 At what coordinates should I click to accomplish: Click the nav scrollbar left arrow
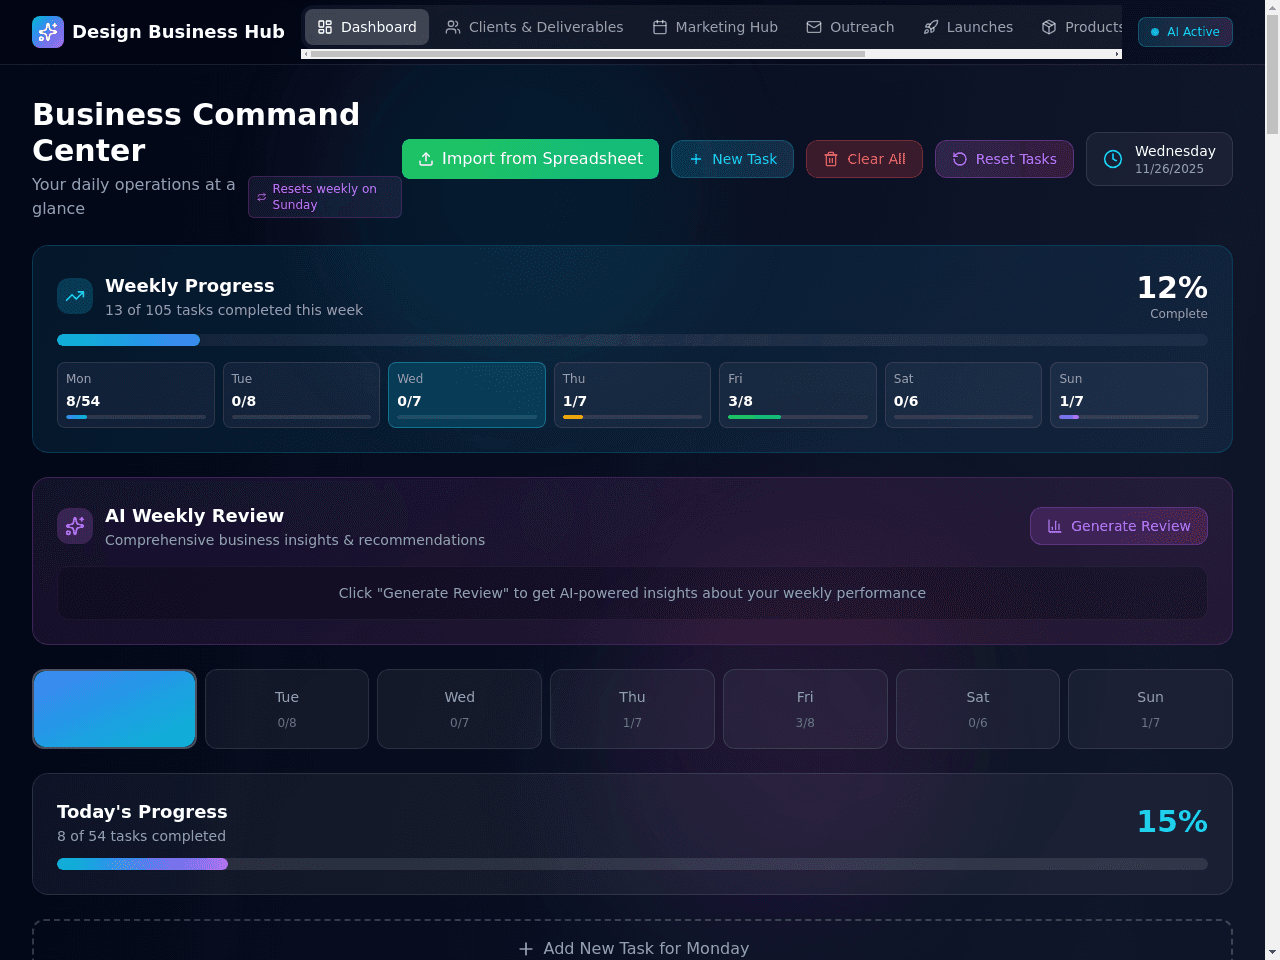306,54
